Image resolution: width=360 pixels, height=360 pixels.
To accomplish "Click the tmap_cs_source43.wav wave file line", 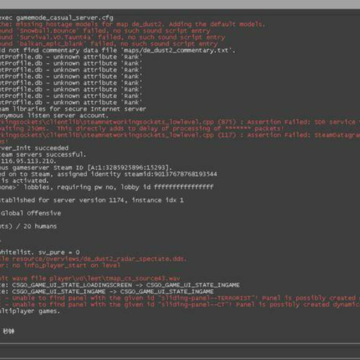I will tap(90, 278).
